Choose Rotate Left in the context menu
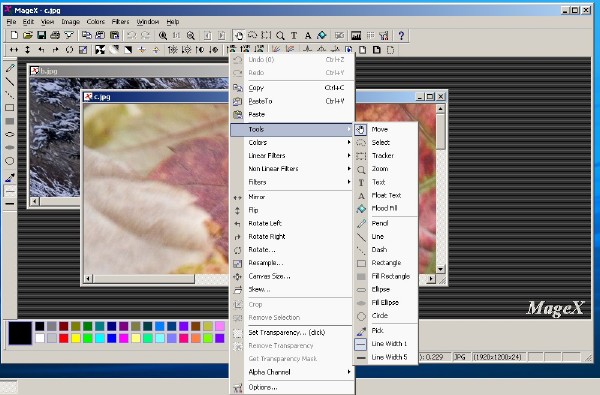This screenshot has height=395, width=600. click(292, 223)
